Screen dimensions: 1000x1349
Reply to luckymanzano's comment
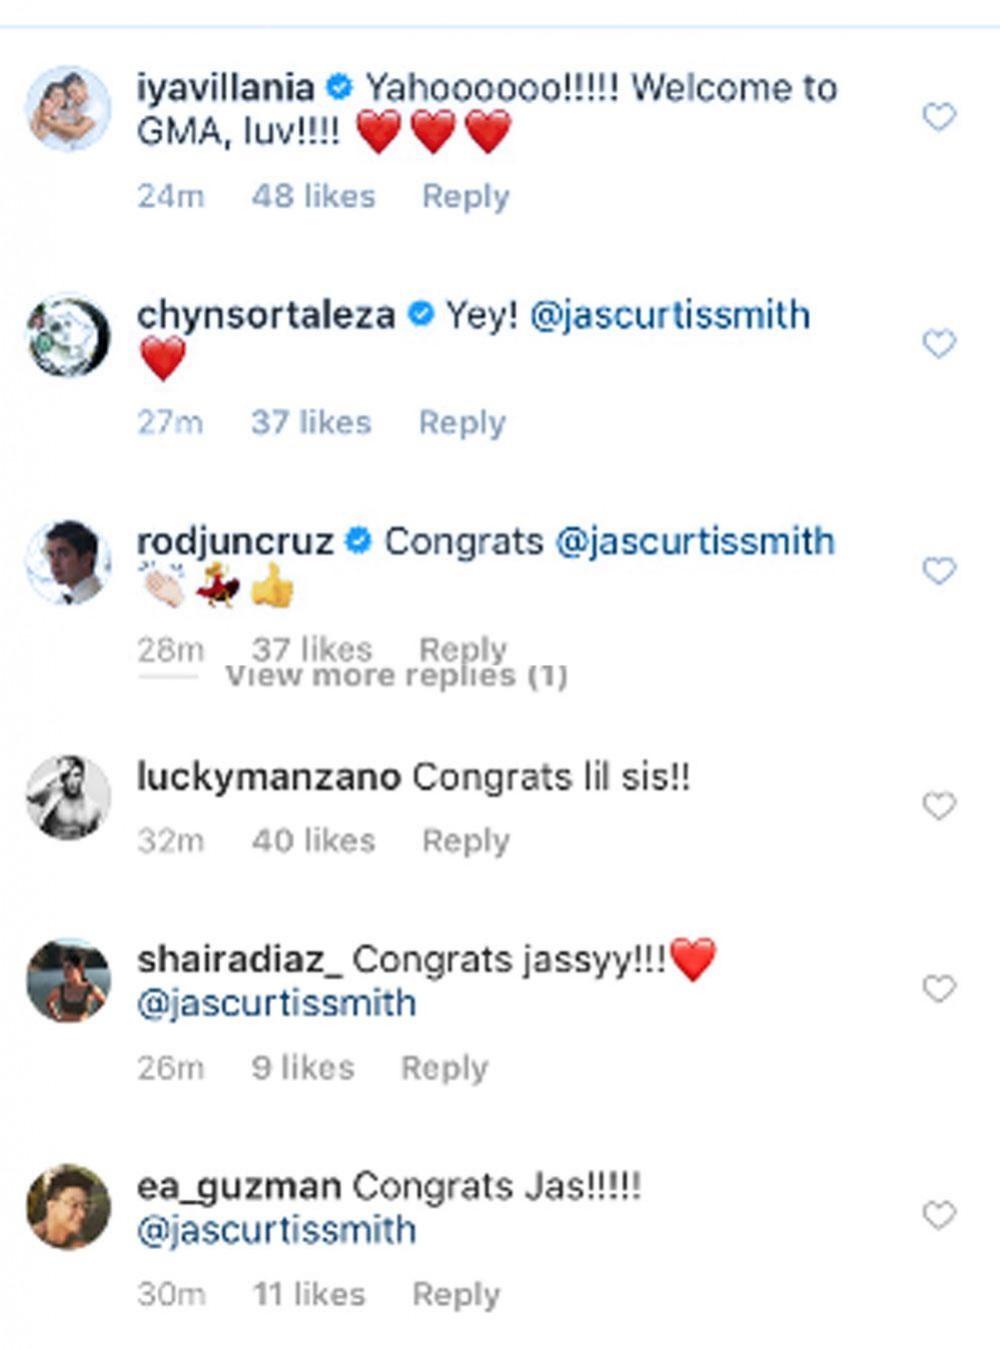click(x=465, y=841)
